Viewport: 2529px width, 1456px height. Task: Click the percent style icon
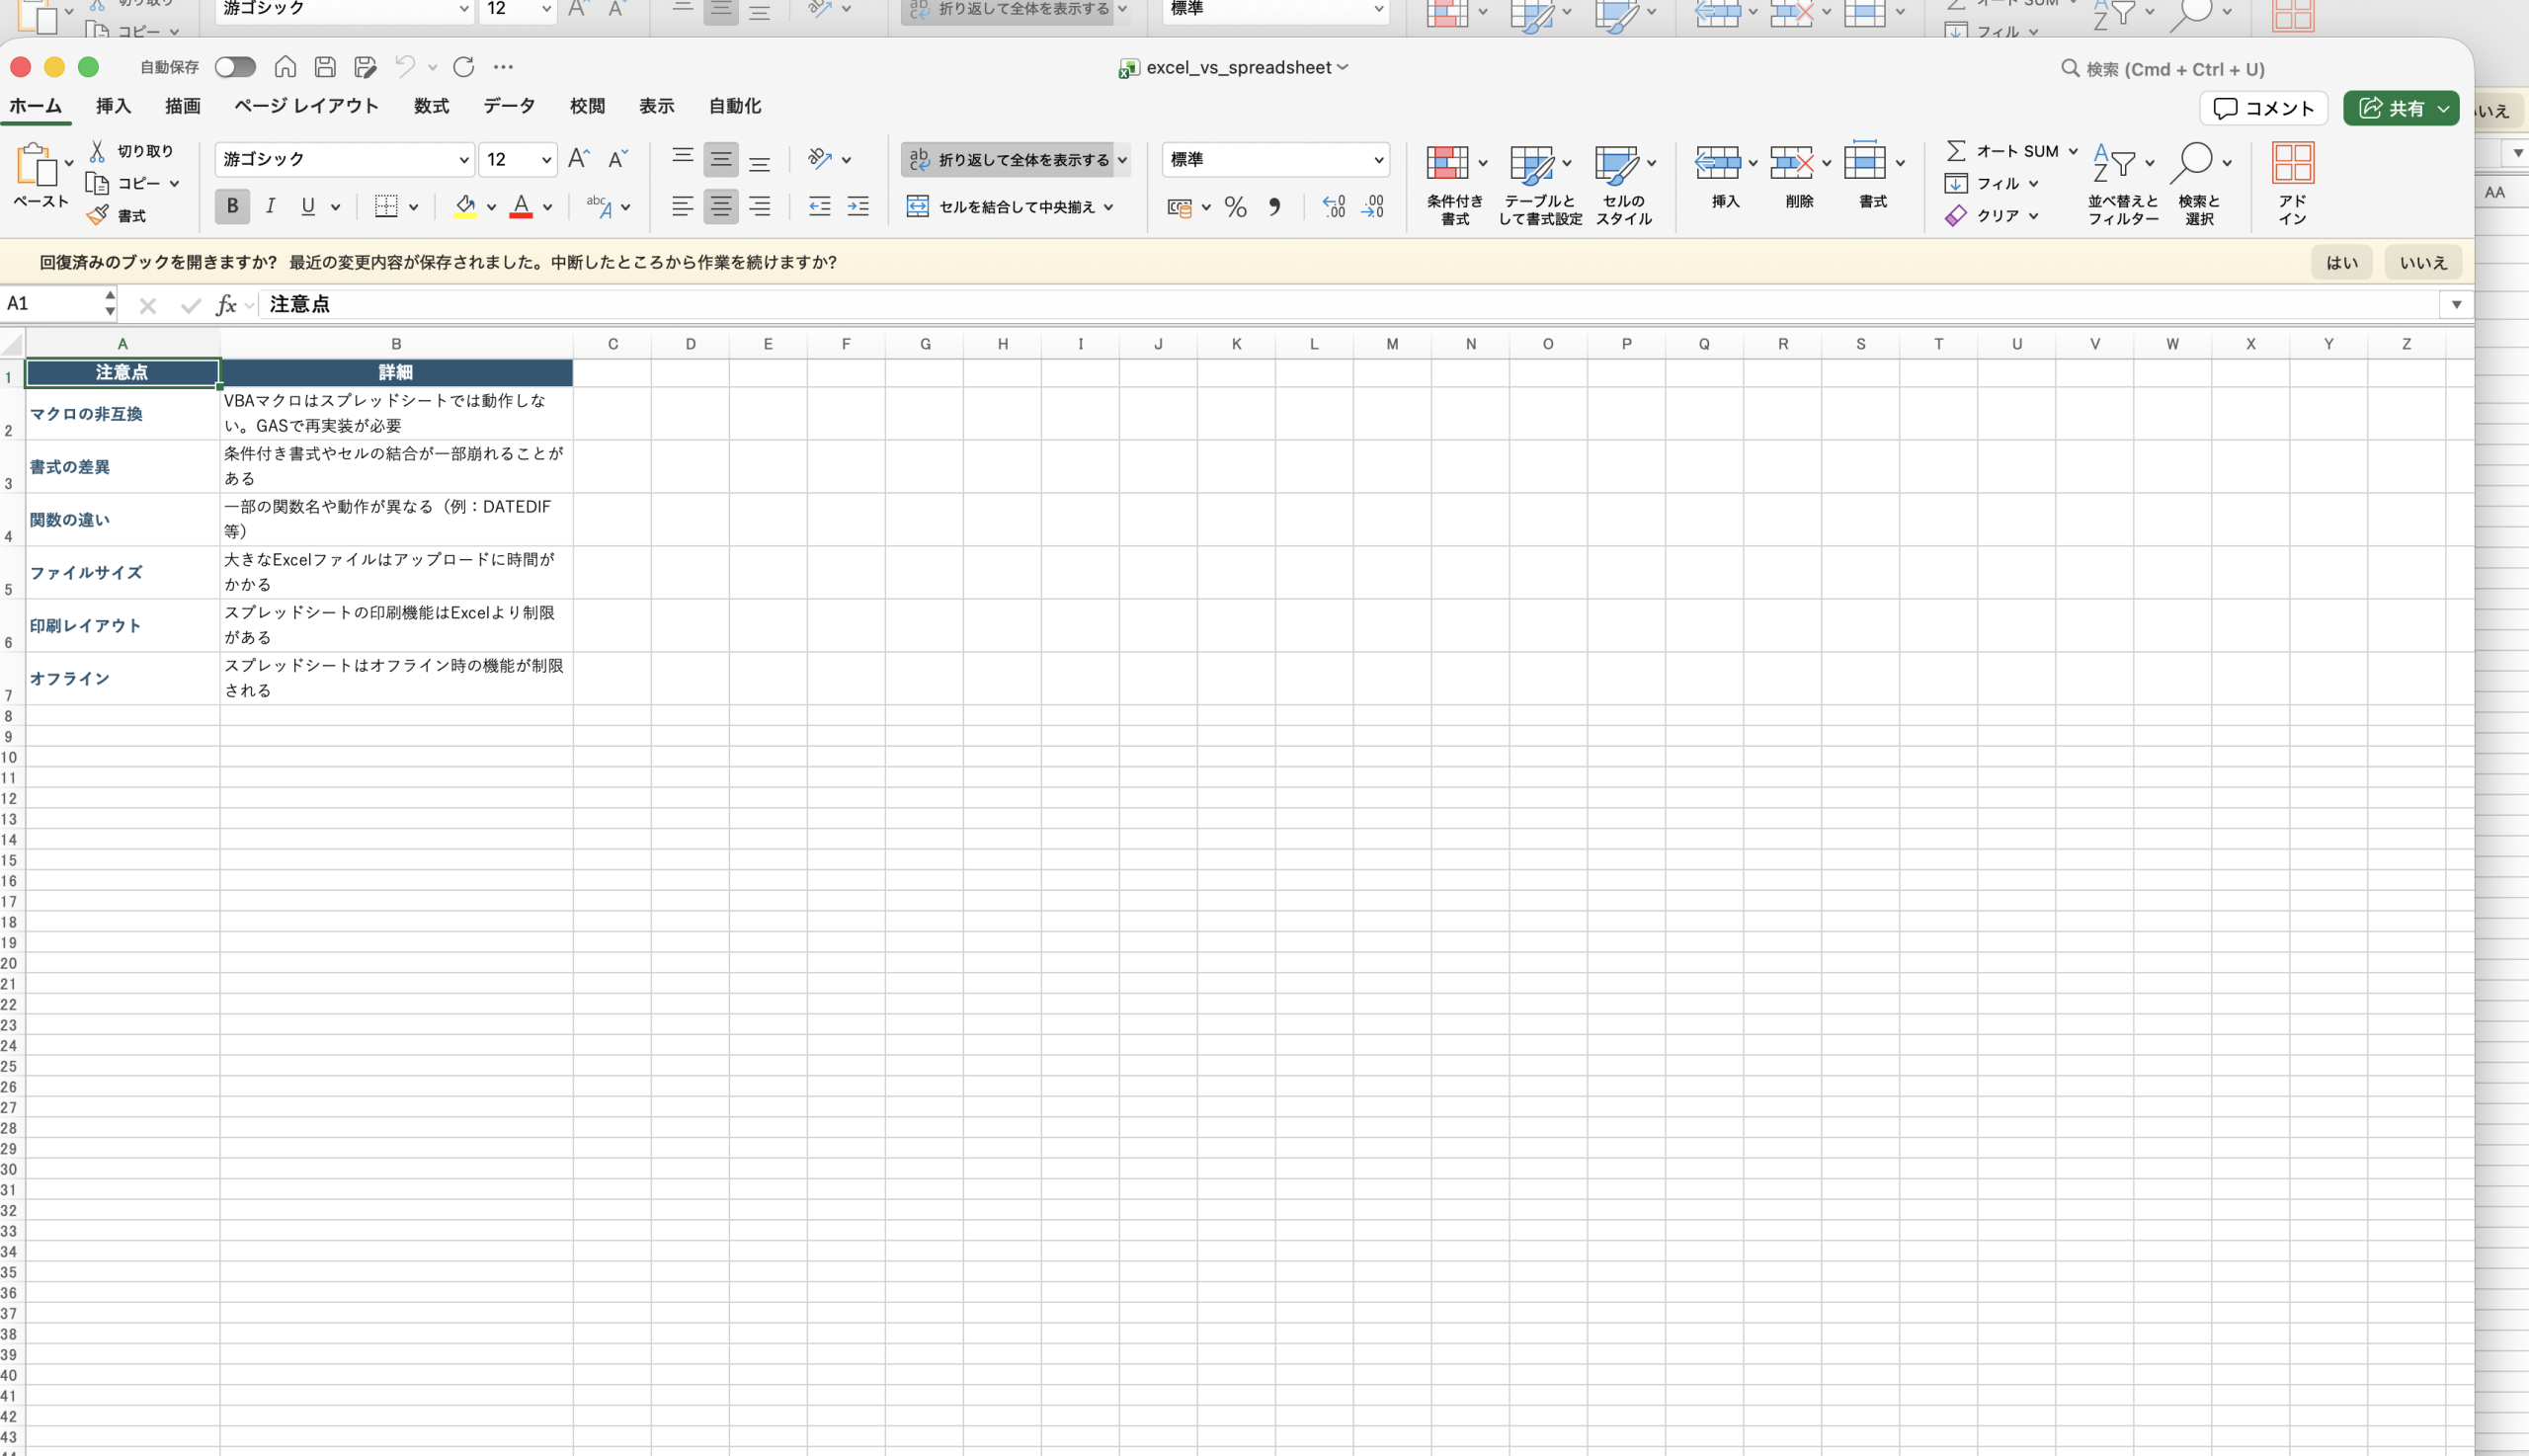pos(1235,207)
